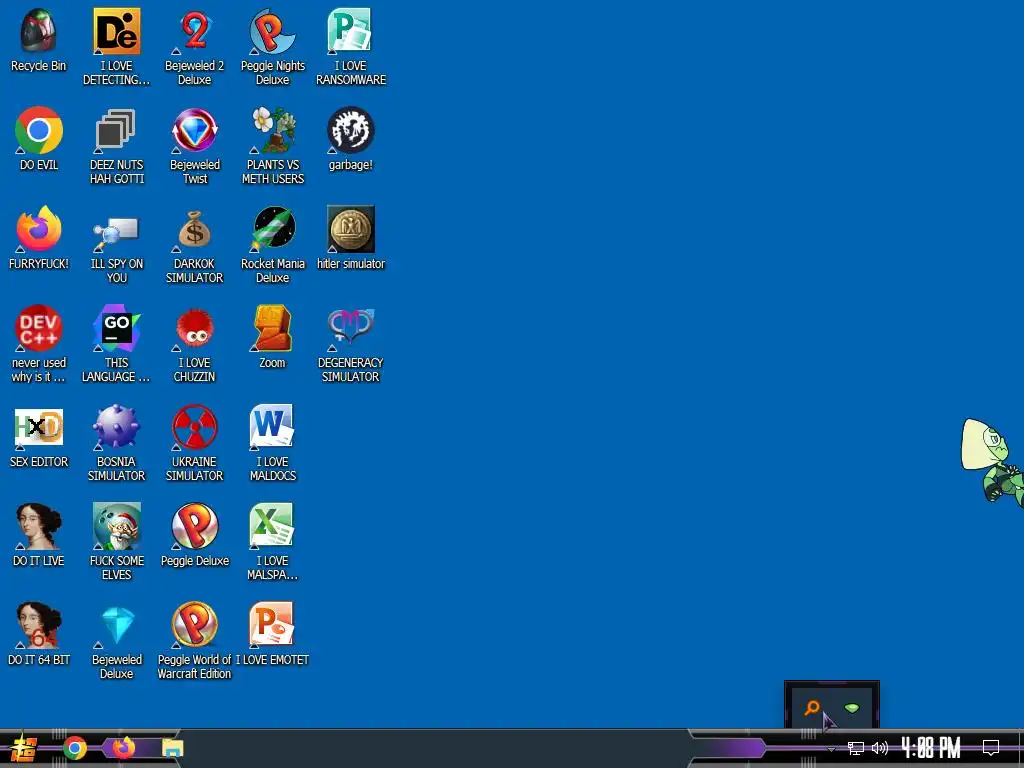This screenshot has height=768, width=1024.
Task: Launch the GoLand 'GO' IDE shortcut
Action: coord(116,328)
